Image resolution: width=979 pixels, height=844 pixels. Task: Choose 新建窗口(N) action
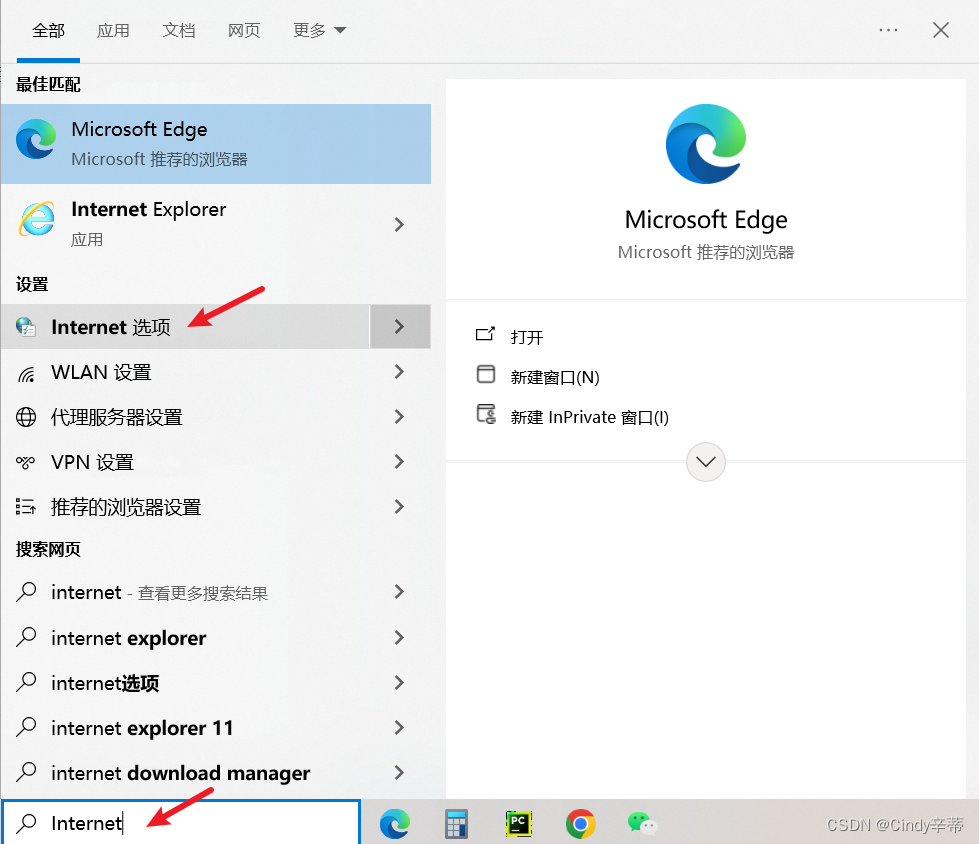tap(555, 377)
